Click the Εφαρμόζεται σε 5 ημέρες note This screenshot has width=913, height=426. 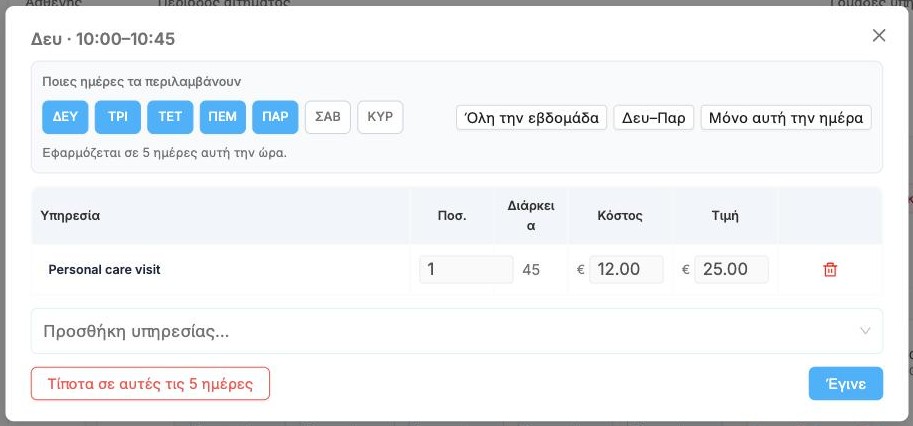(x=165, y=154)
